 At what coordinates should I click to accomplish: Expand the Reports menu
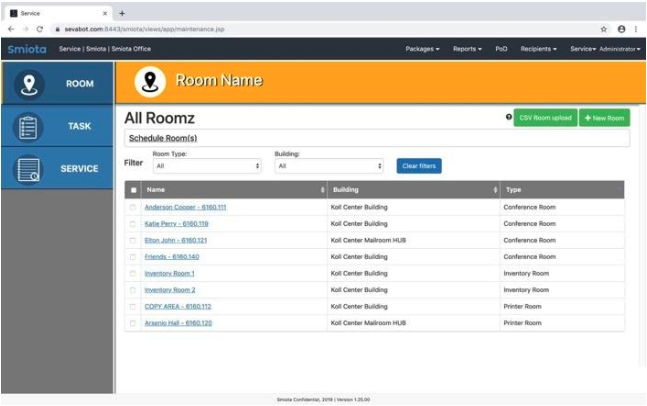[x=467, y=49]
